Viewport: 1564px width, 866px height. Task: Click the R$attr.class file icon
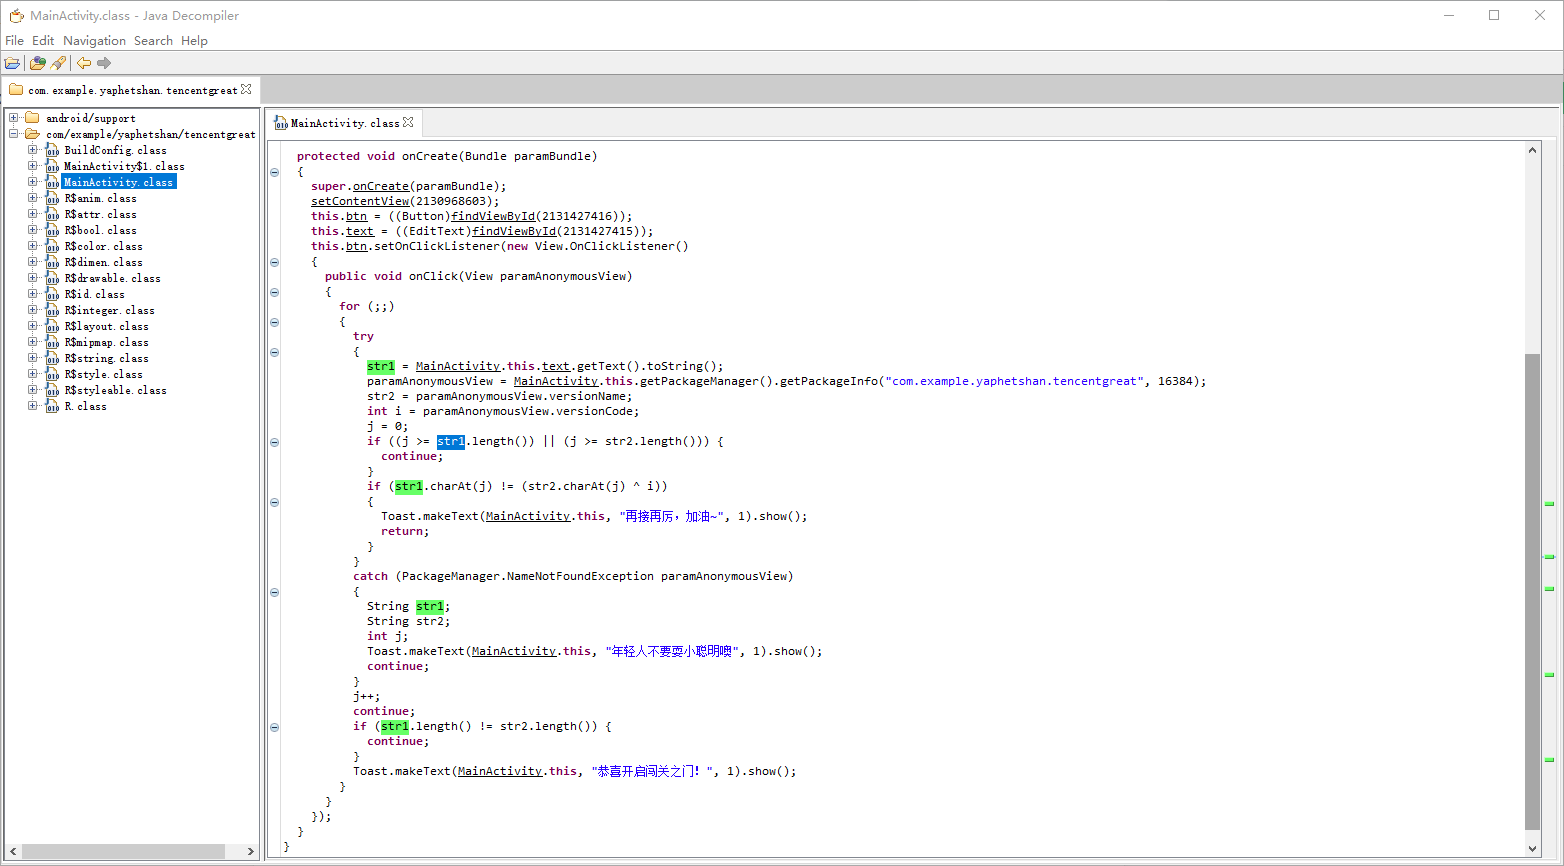click(51, 214)
